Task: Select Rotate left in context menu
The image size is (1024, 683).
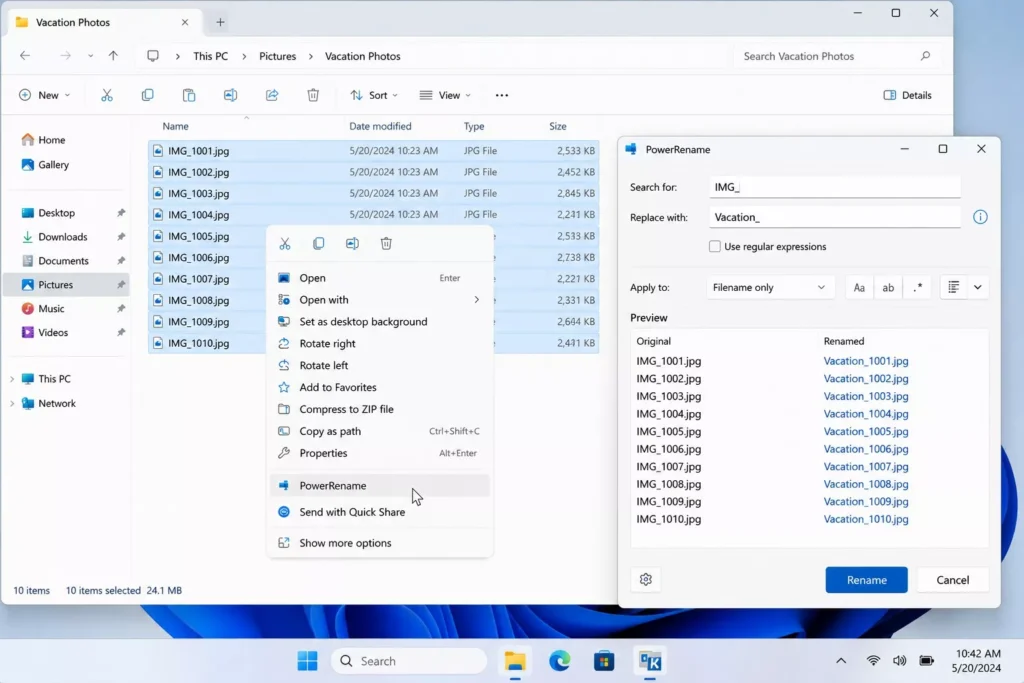Action: click(379, 366)
